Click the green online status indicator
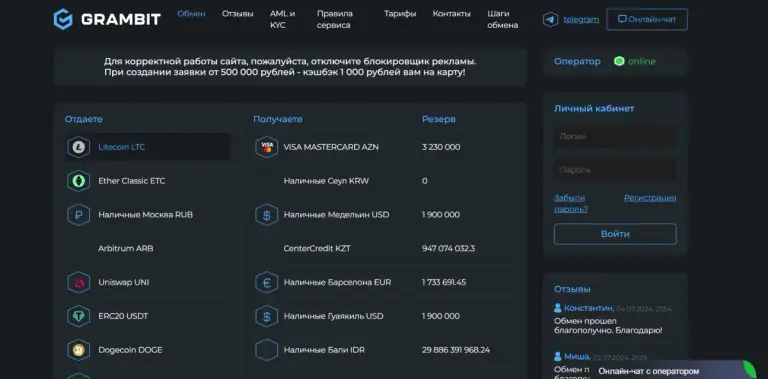This screenshot has height=379, width=768. click(619, 61)
